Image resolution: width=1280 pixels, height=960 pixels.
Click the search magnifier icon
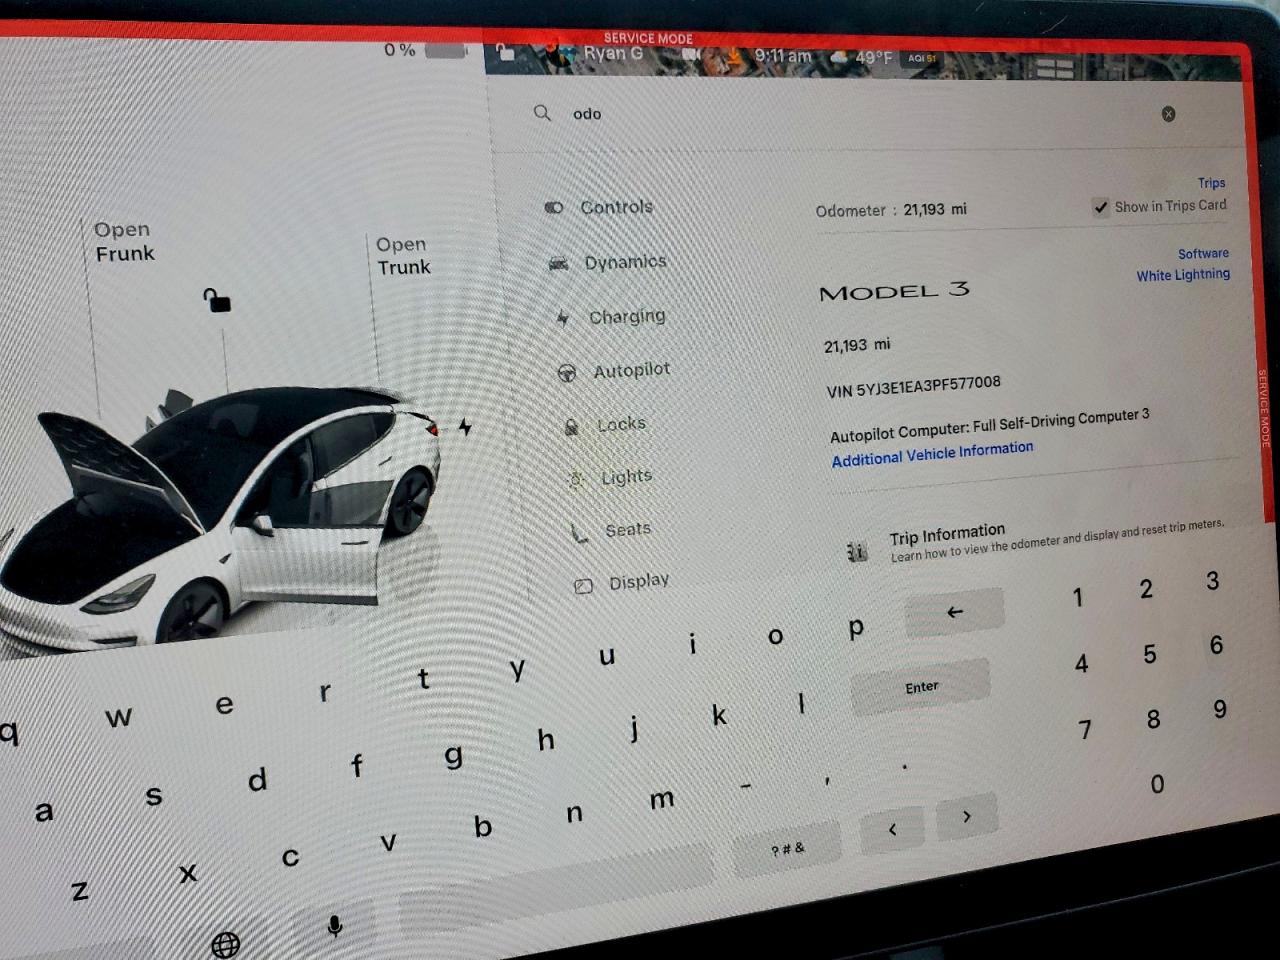[542, 113]
